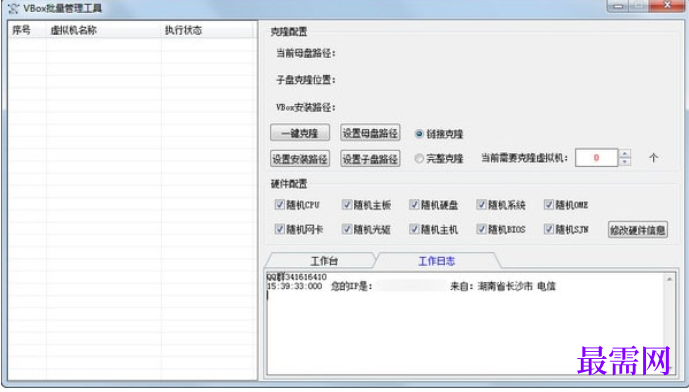Toggle 随机系统 checkbox
The image size is (689, 392).
click(481, 204)
